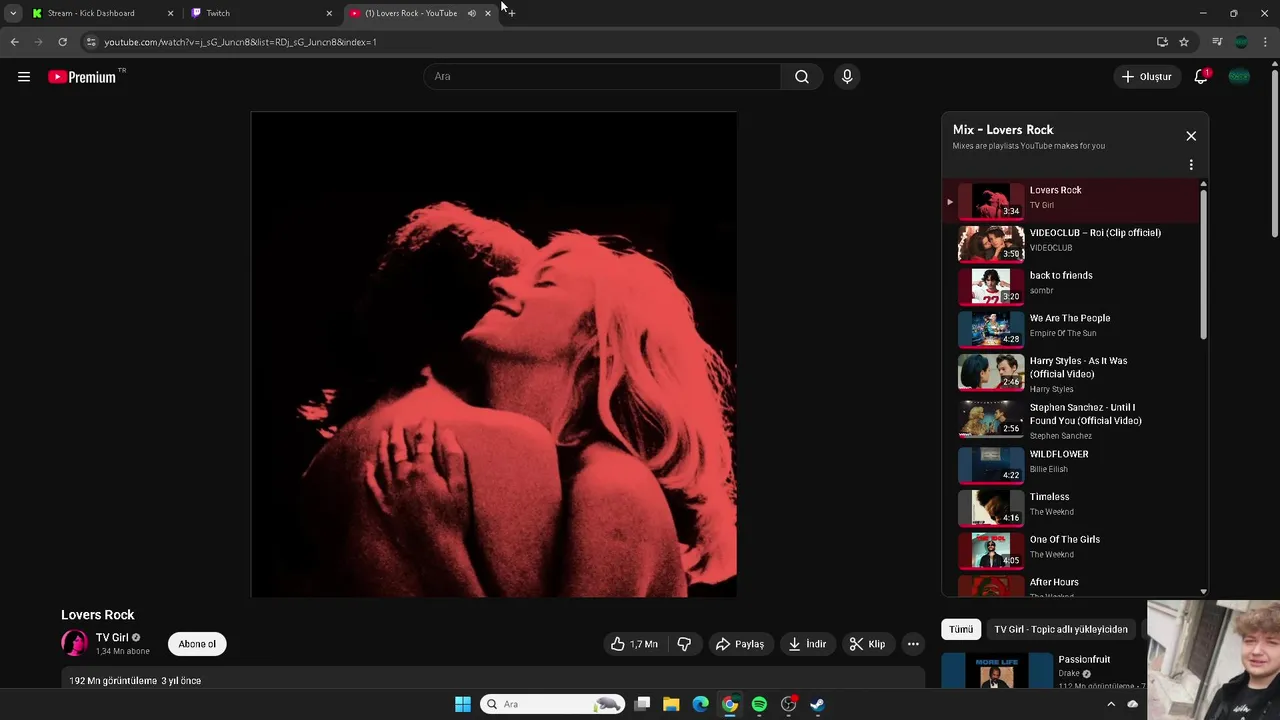Open a new browser tab
The width and height of the screenshot is (1280, 720).
tap(511, 13)
